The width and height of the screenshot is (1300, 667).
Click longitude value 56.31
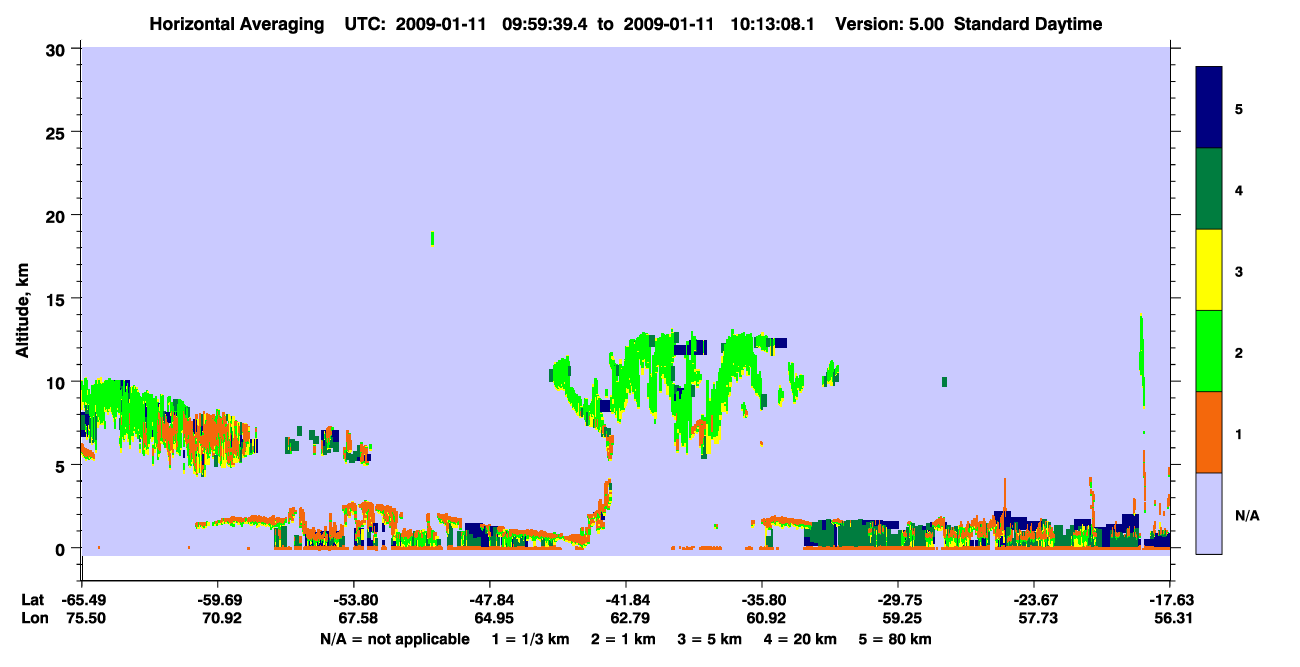[x=1172, y=618]
